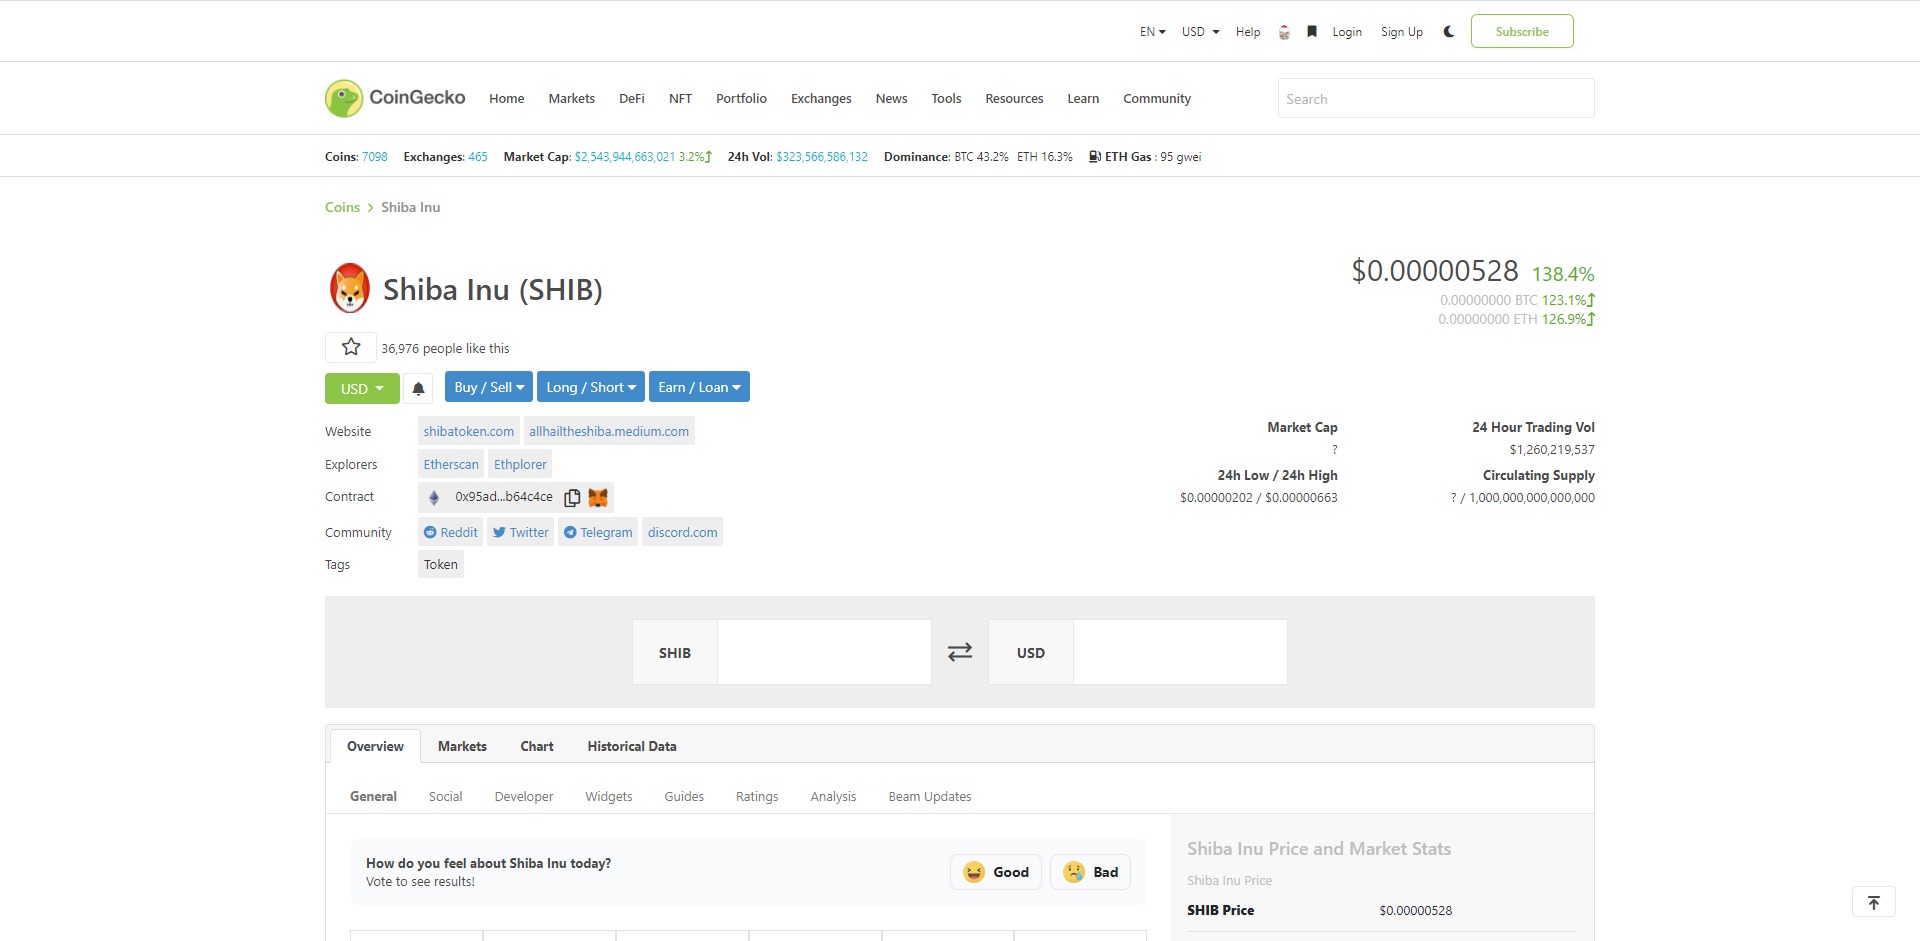Open the Twitter community link
This screenshot has width=1920, height=941.
[521, 532]
